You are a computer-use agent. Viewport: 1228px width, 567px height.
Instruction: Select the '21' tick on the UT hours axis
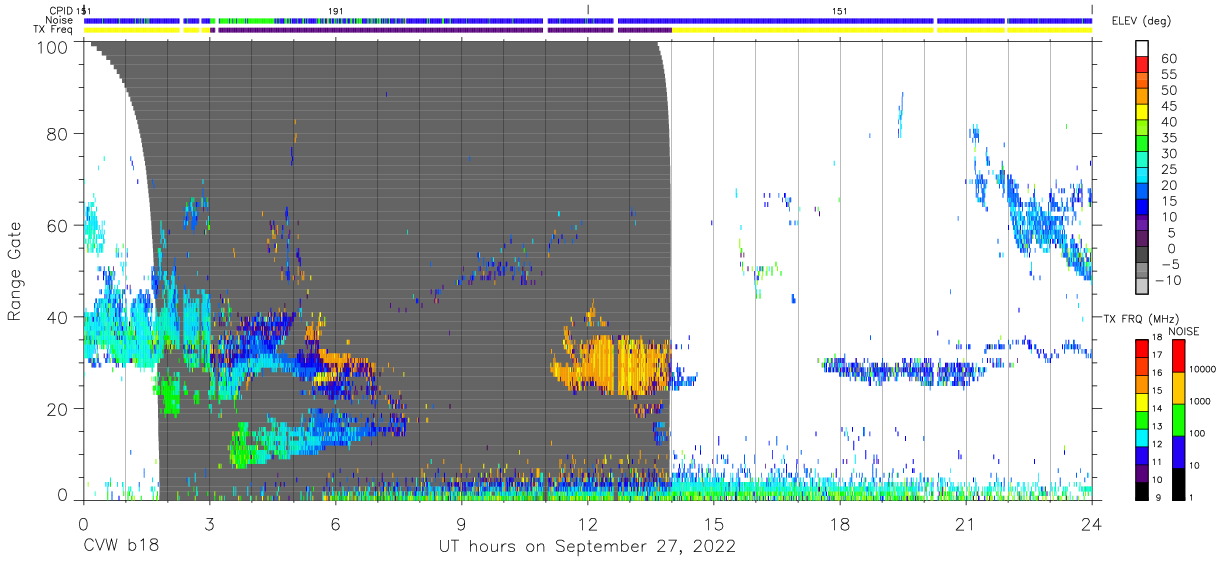965,523
